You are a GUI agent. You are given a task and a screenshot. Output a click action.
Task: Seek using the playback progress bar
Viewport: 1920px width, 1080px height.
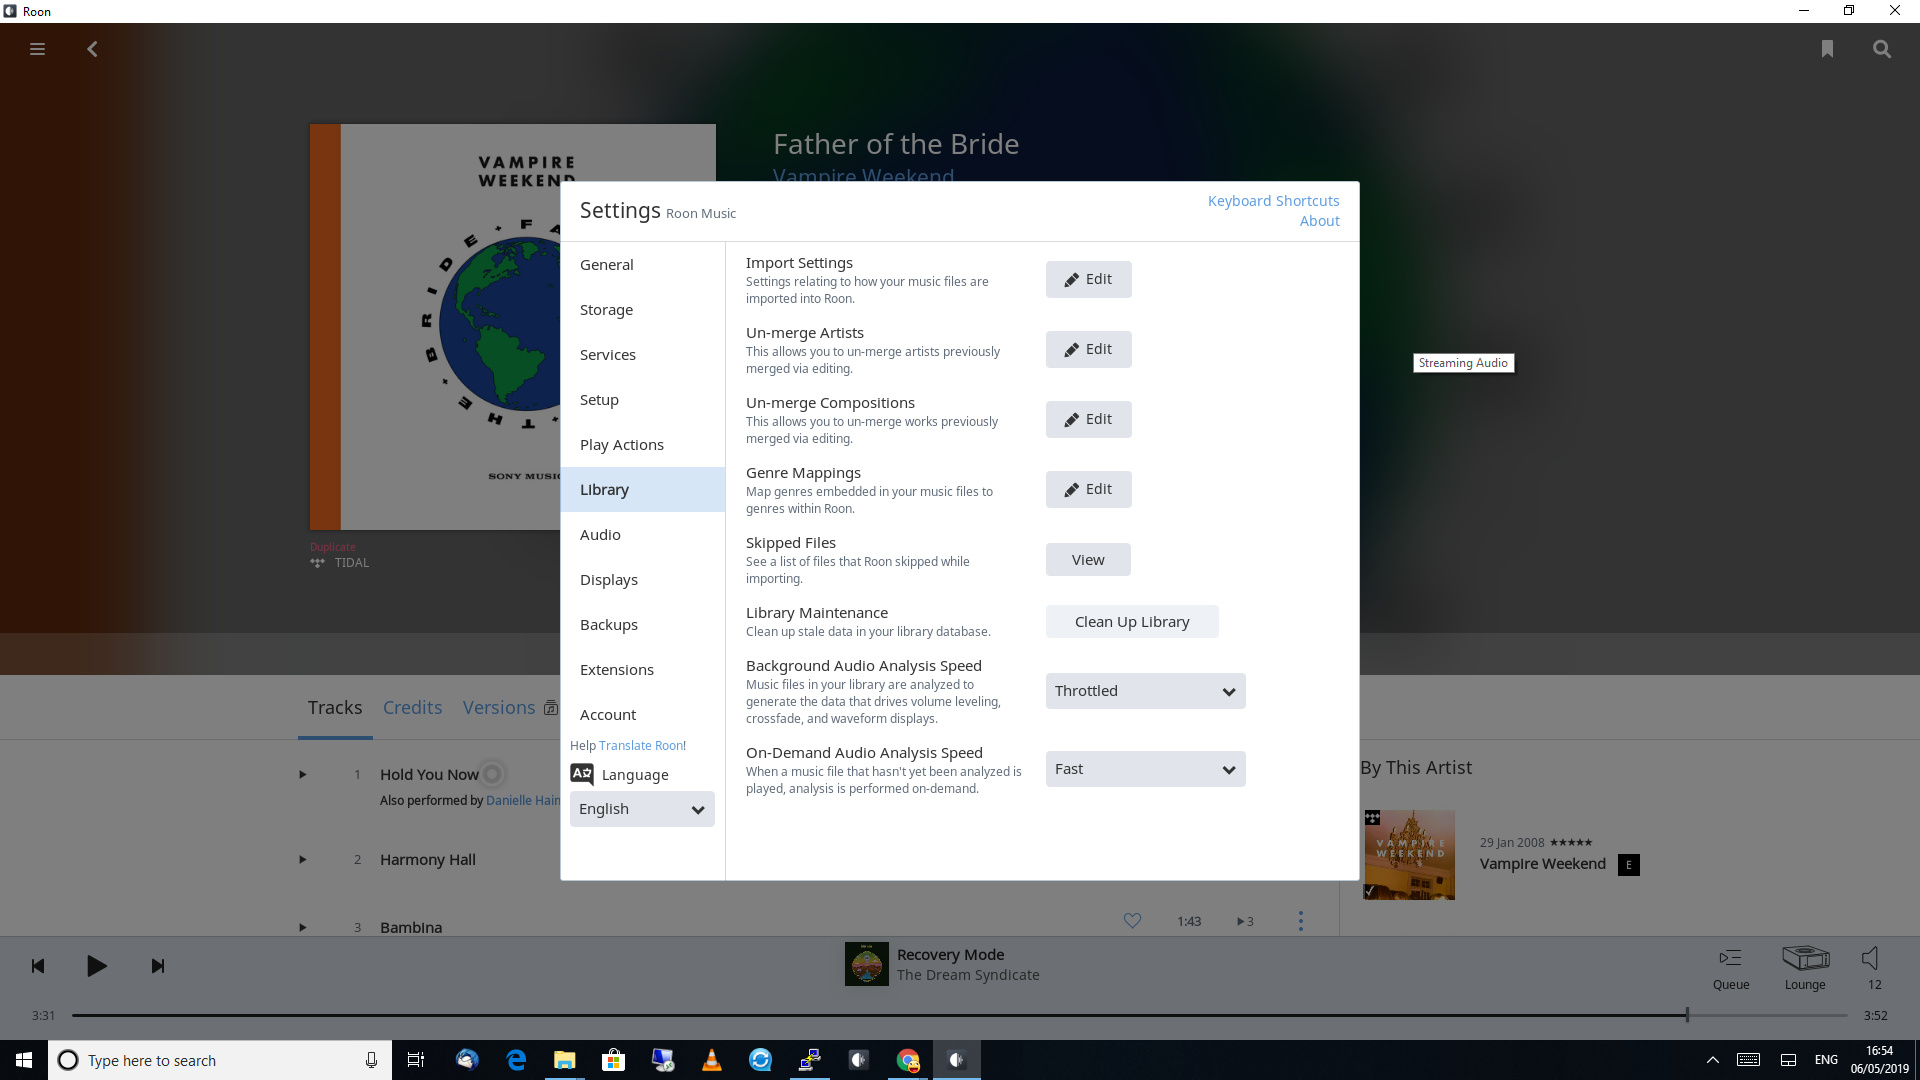pos(959,1015)
